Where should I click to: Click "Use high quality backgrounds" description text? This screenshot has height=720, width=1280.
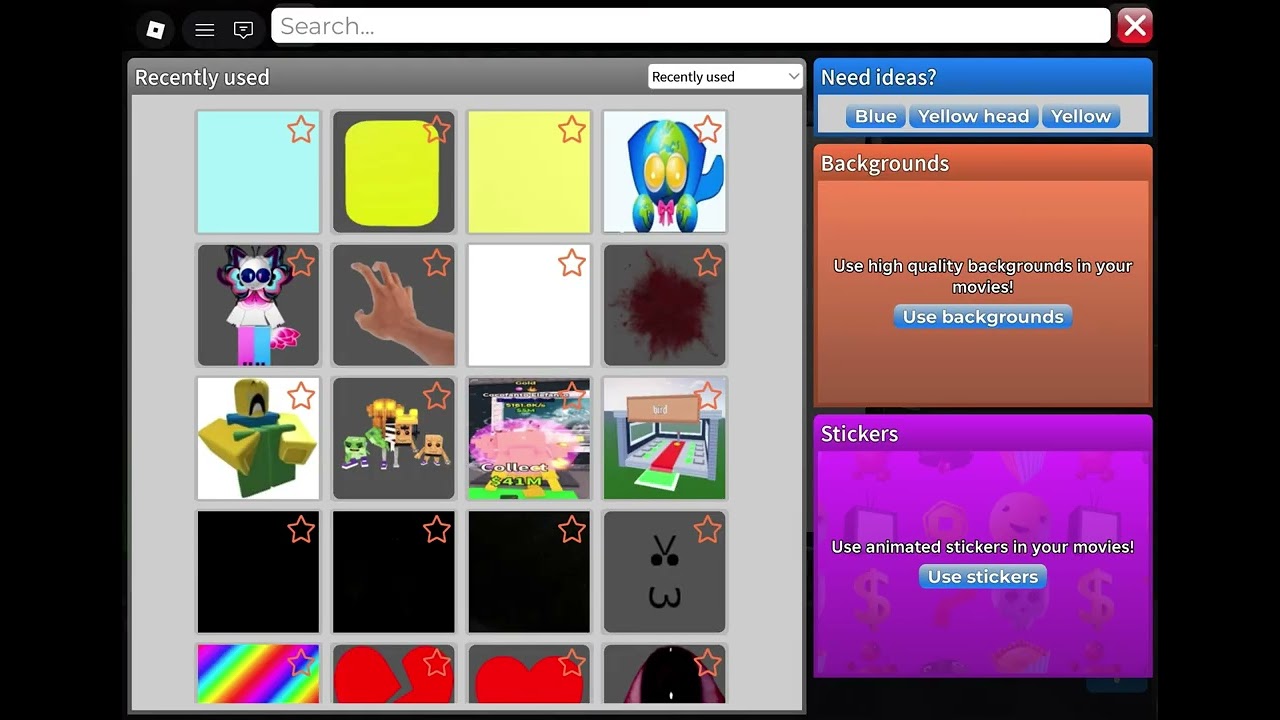pos(983,276)
